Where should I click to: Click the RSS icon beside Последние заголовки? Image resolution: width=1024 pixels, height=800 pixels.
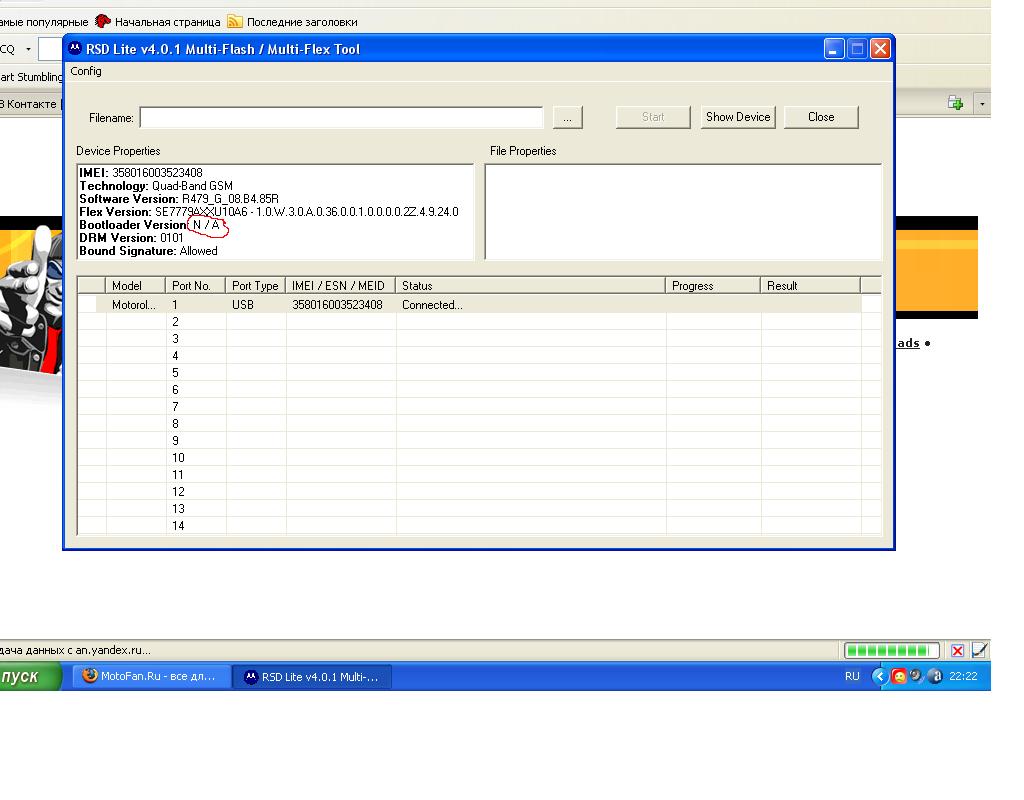[234, 22]
